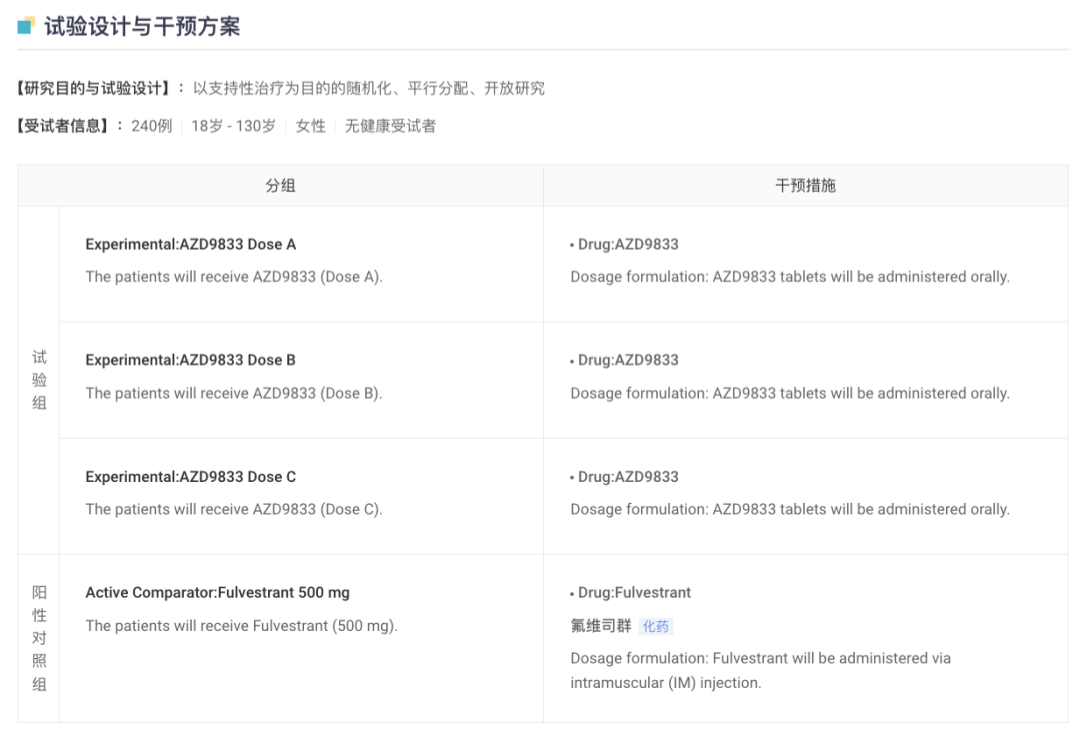The height and width of the screenshot is (737, 1080).
Task: Click the Drug:Fulvestrant intervention entry
Action: [x=634, y=593]
